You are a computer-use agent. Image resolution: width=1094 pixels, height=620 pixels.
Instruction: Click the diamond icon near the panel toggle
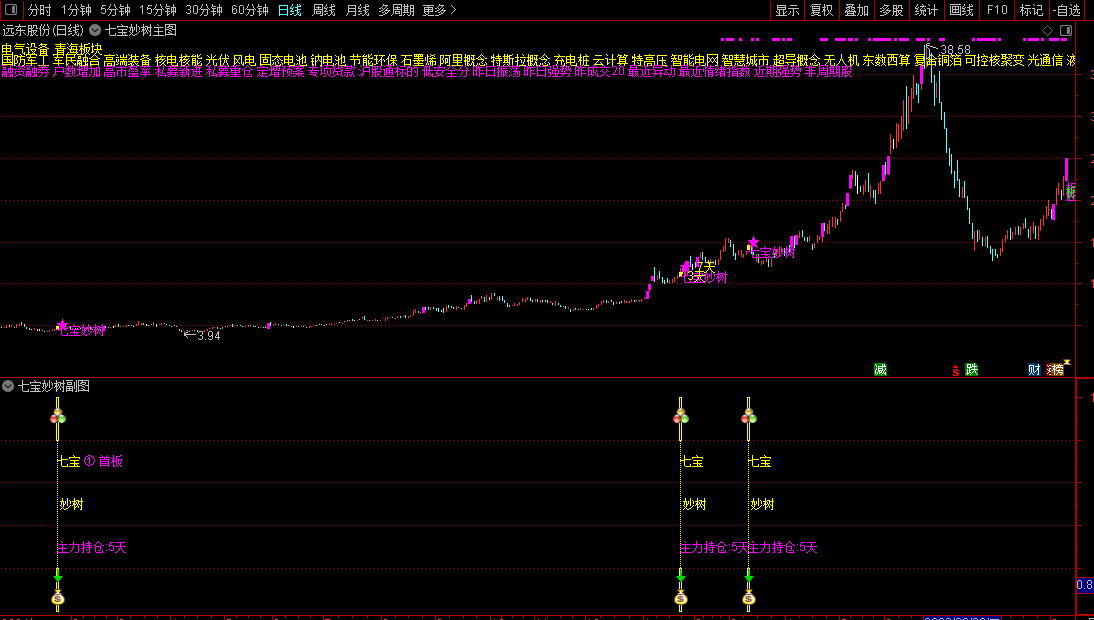click(1047, 30)
